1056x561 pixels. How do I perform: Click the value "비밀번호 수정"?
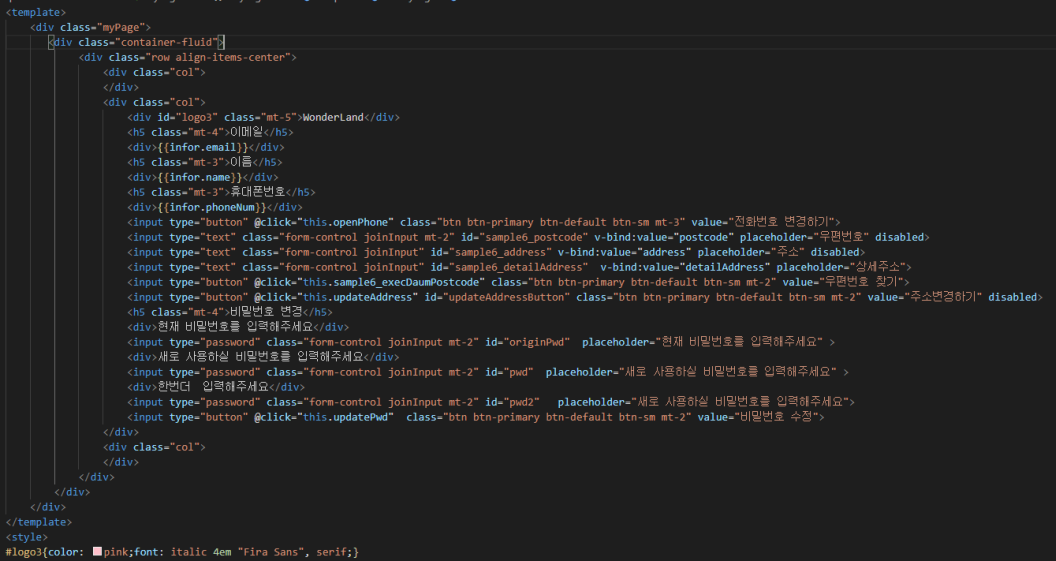[776, 417]
